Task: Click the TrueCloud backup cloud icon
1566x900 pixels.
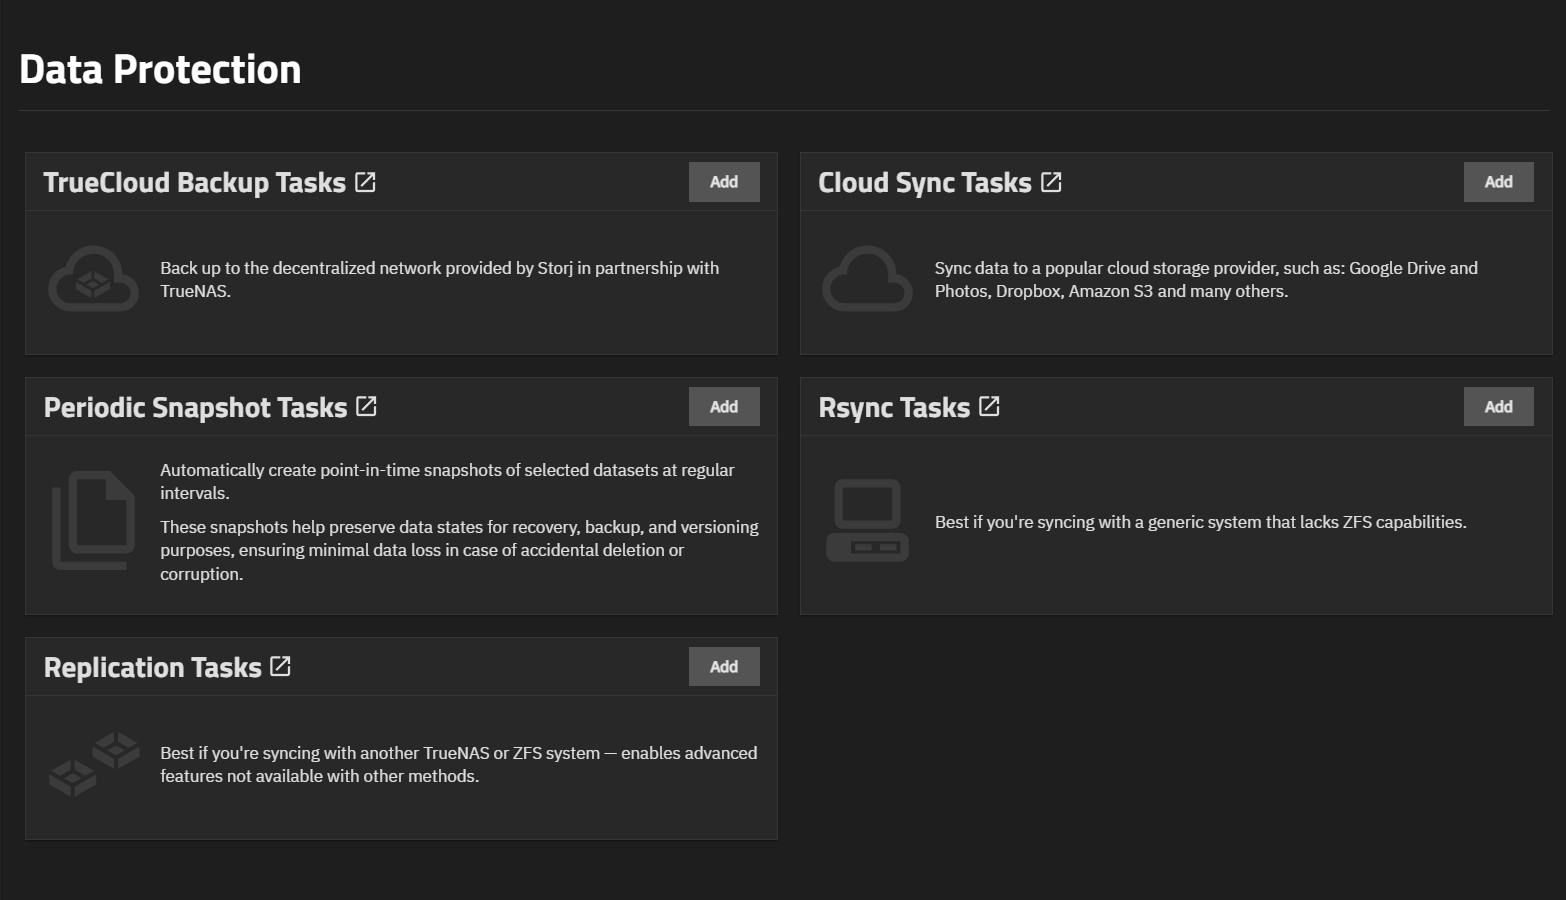Action: pyautogui.click(x=93, y=279)
